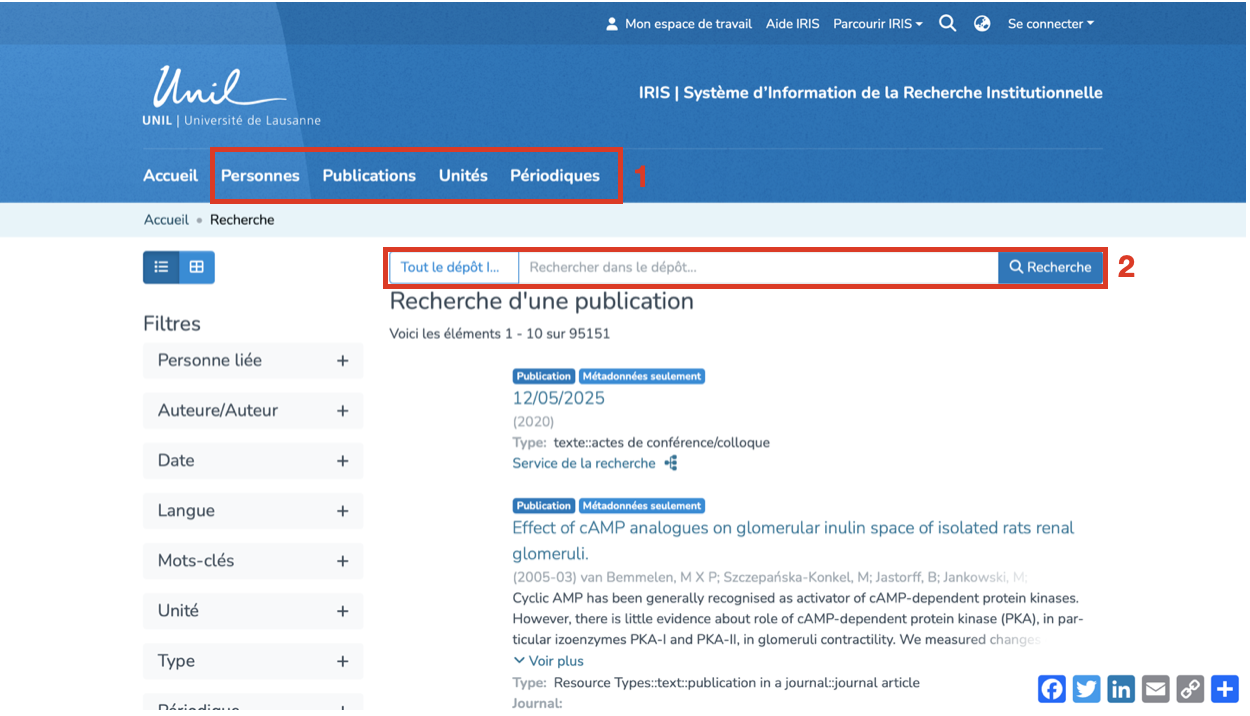Screen dimensions: 1250x716
Task: Open the Se connecter dropdown
Action: (1050, 24)
